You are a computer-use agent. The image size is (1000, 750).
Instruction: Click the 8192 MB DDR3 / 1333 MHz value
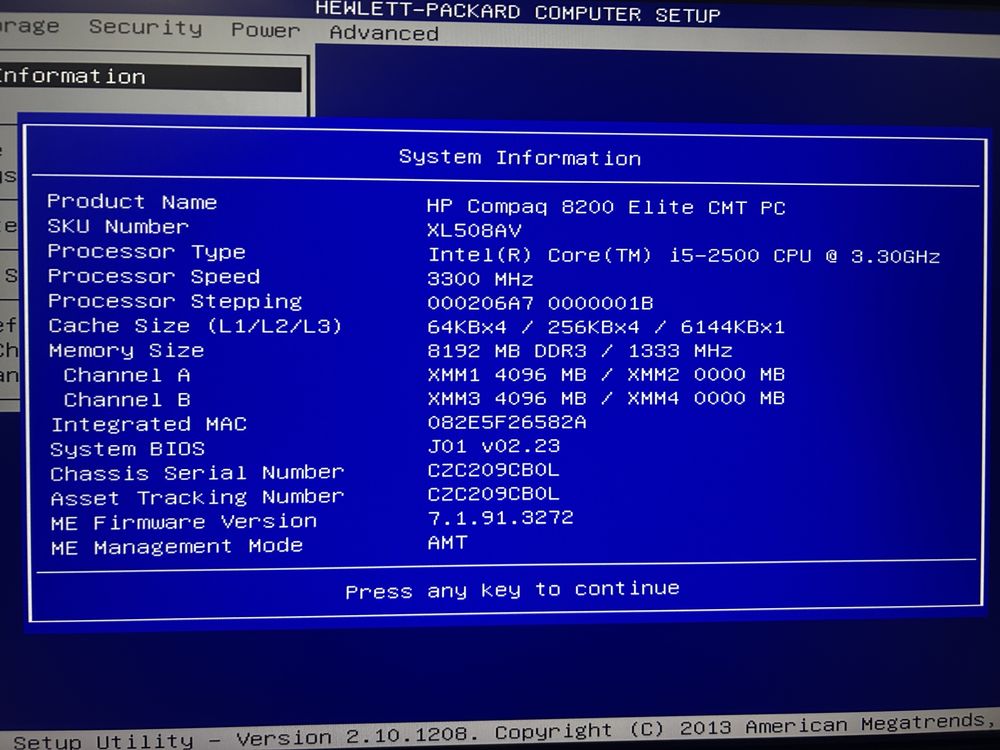[580, 350]
